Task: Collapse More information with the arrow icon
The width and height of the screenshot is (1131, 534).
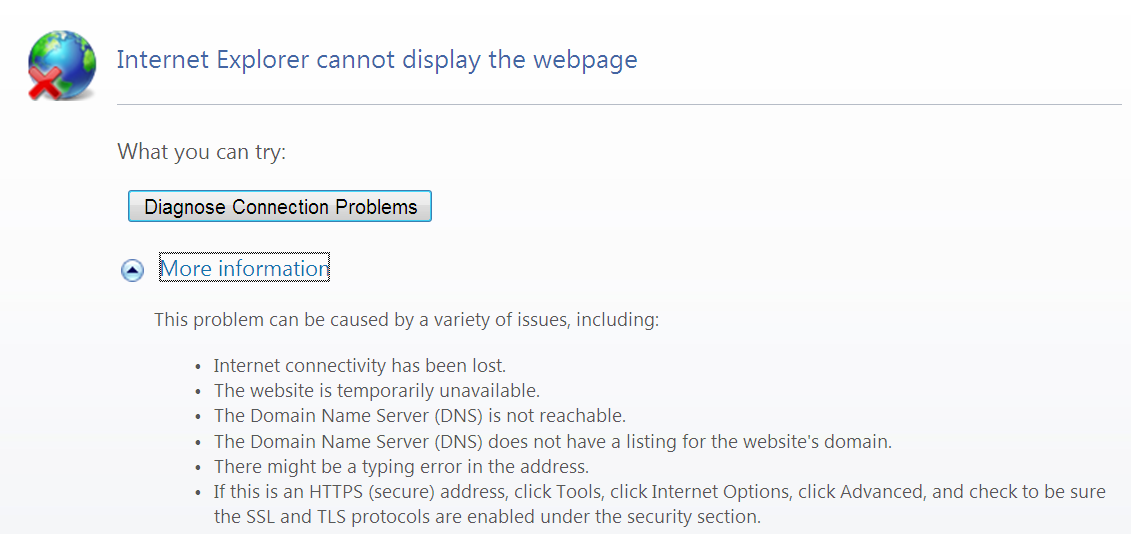Action: coord(132,271)
